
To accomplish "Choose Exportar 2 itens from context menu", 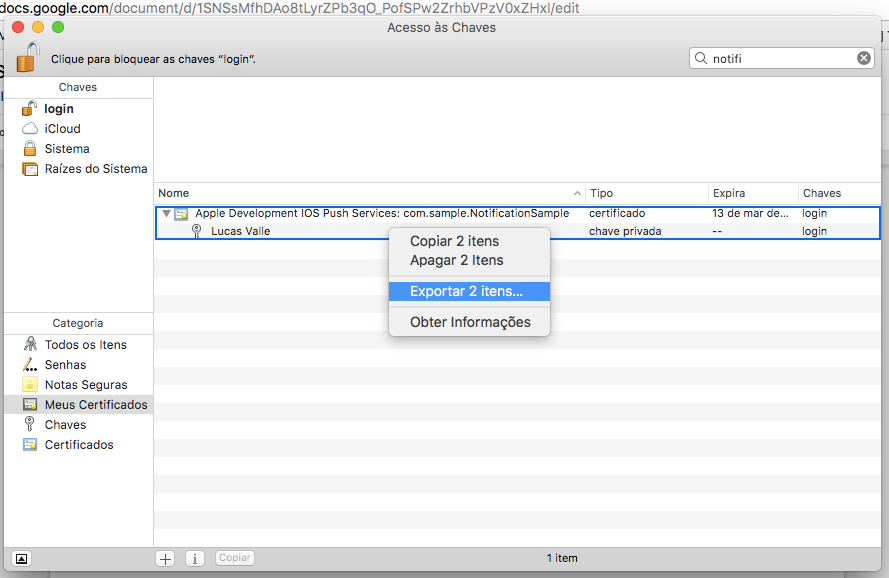I will [469, 292].
